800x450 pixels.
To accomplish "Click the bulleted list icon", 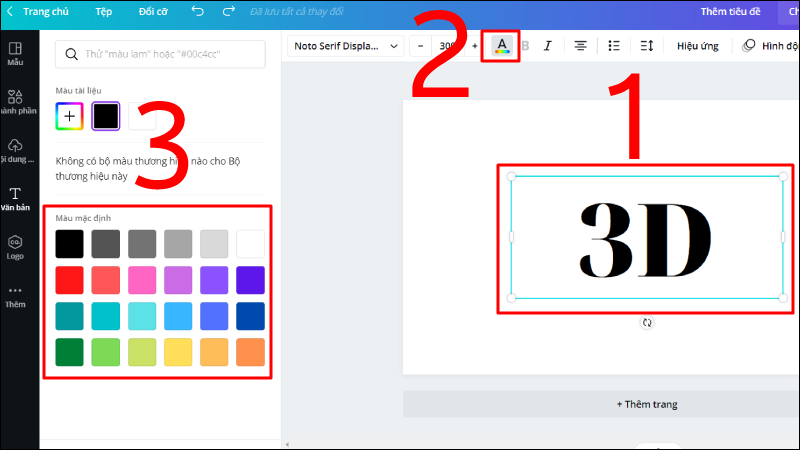I will coord(614,46).
